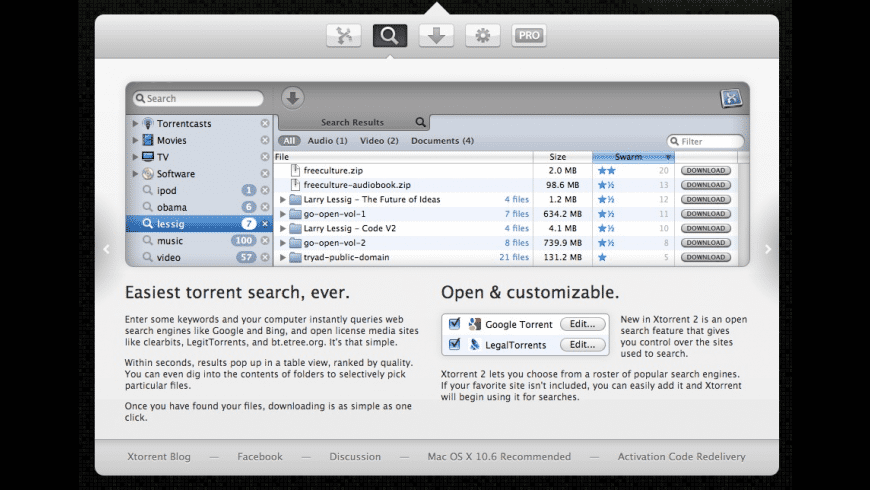Expand the Torrentcasts category
This screenshot has height=490, width=870.
coord(135,123)
